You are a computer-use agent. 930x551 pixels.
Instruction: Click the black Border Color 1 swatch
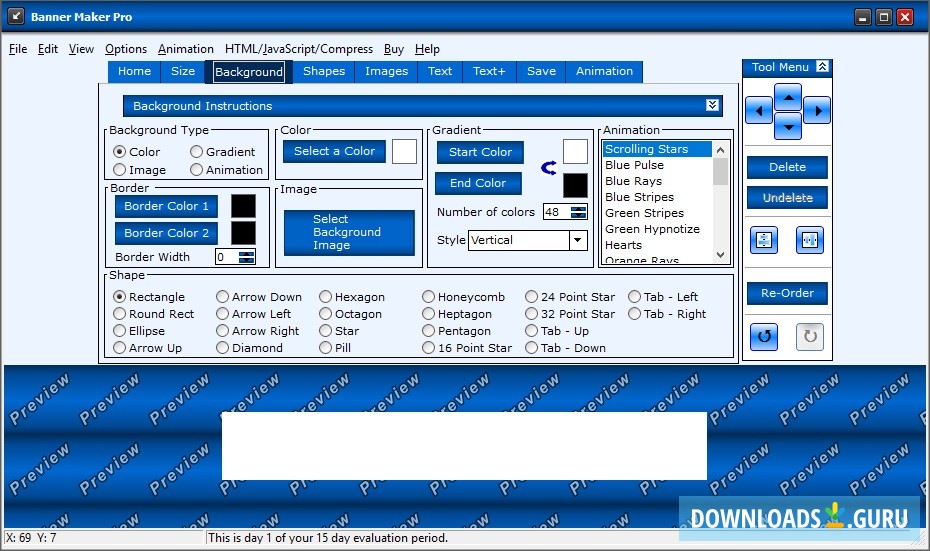243,206
